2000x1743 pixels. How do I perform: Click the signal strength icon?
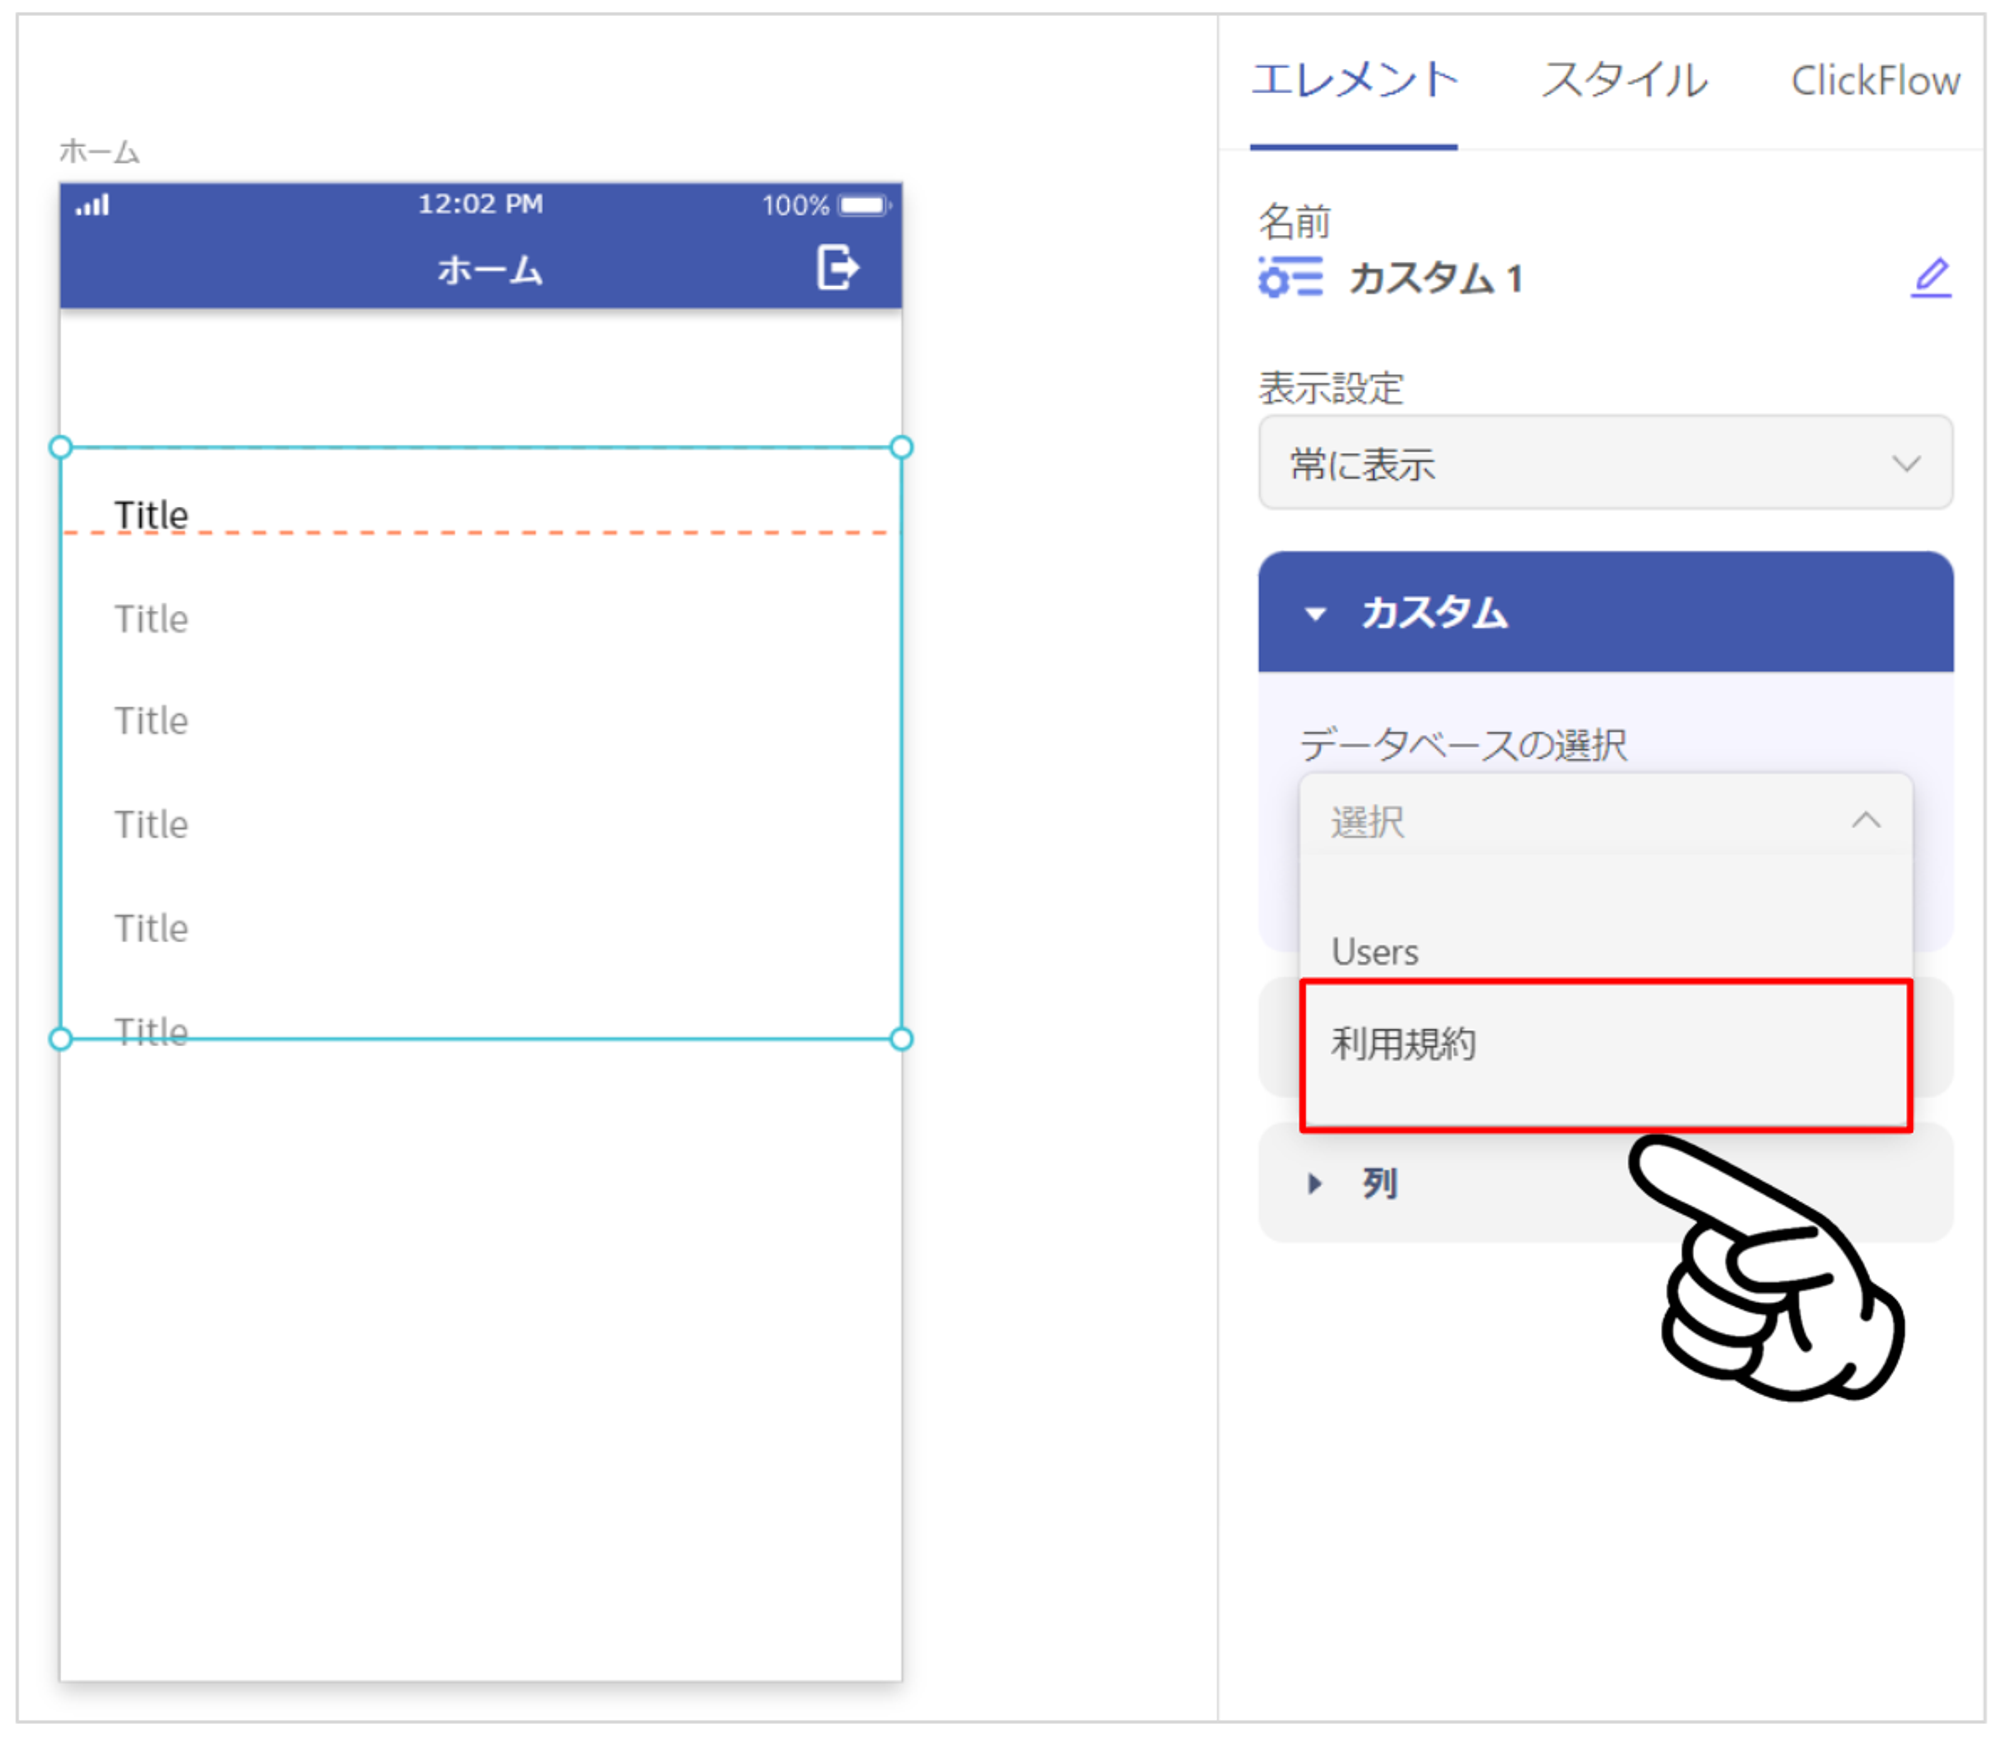[x=92, y=205]
